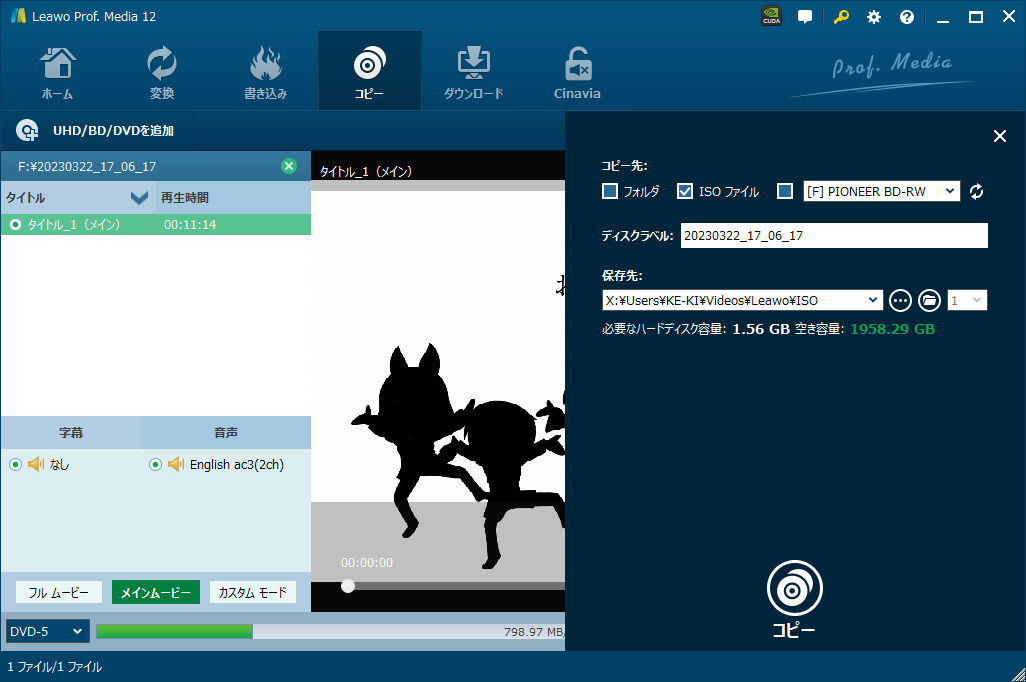The height and width of the screenshot is (682, 1026).
Task: Click the CUDA acceleration icon
Action: (x=771, y=17)
